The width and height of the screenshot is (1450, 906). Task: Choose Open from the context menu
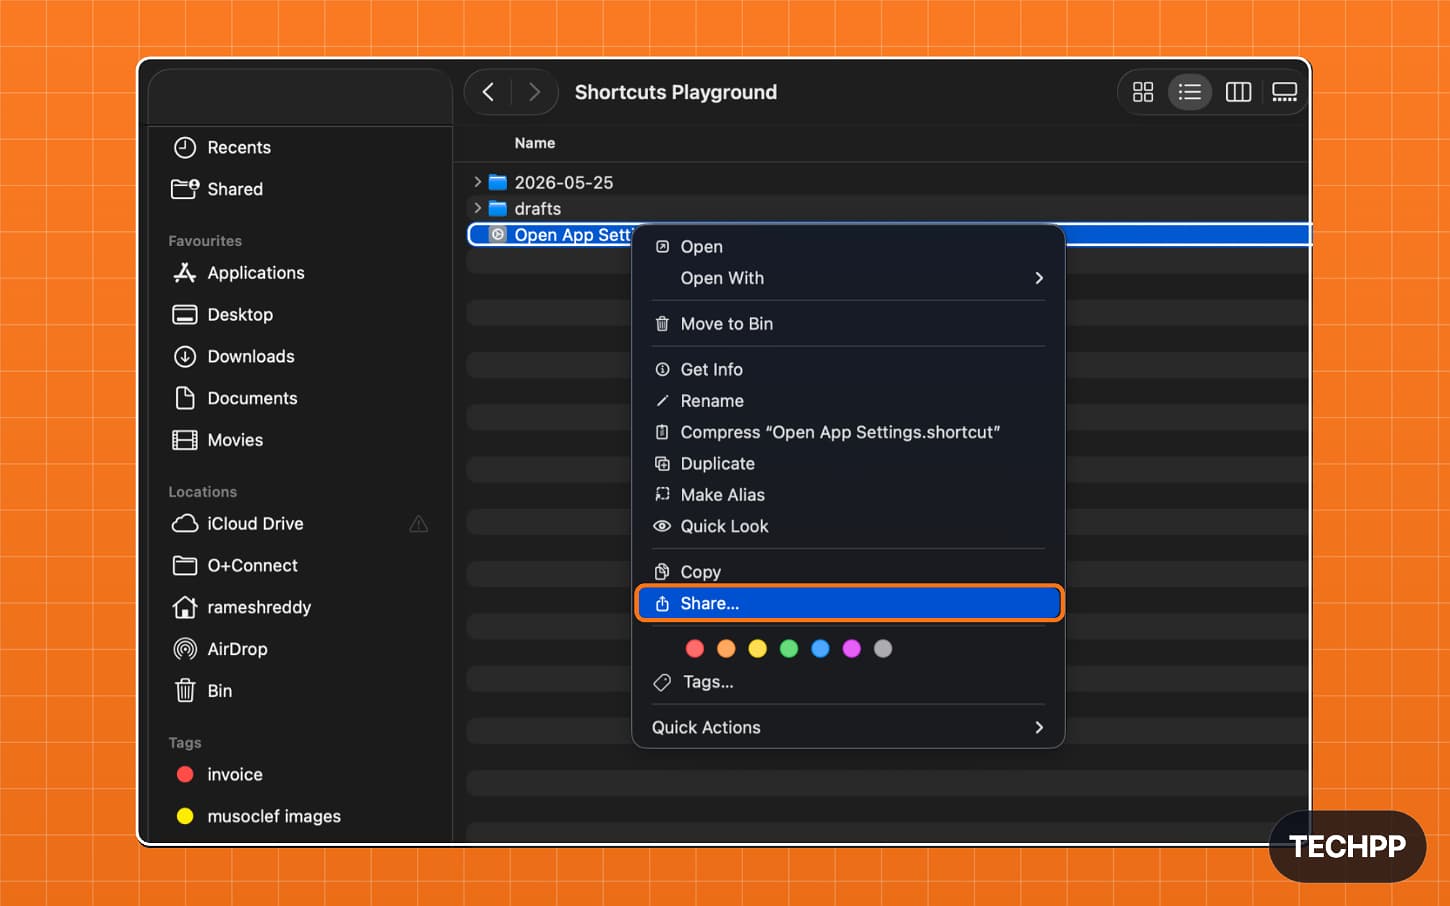(848, 247)
